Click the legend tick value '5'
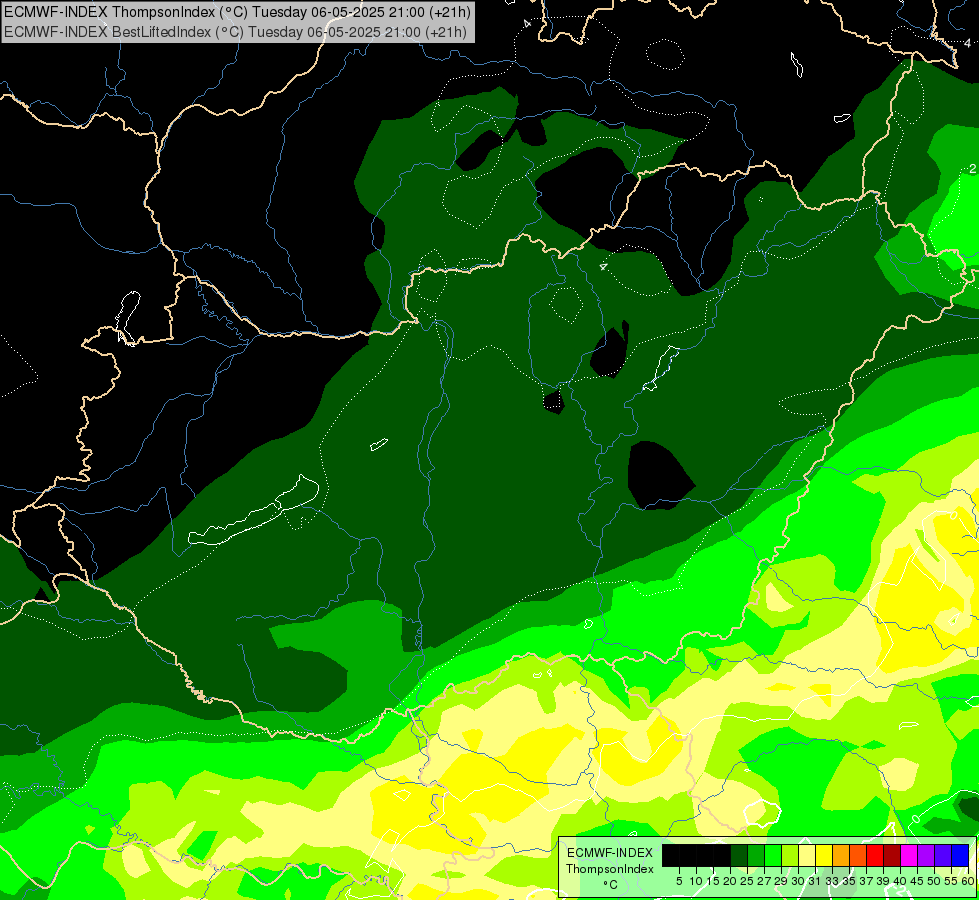This screenshot has width=979, height=900. pos(679,881)
